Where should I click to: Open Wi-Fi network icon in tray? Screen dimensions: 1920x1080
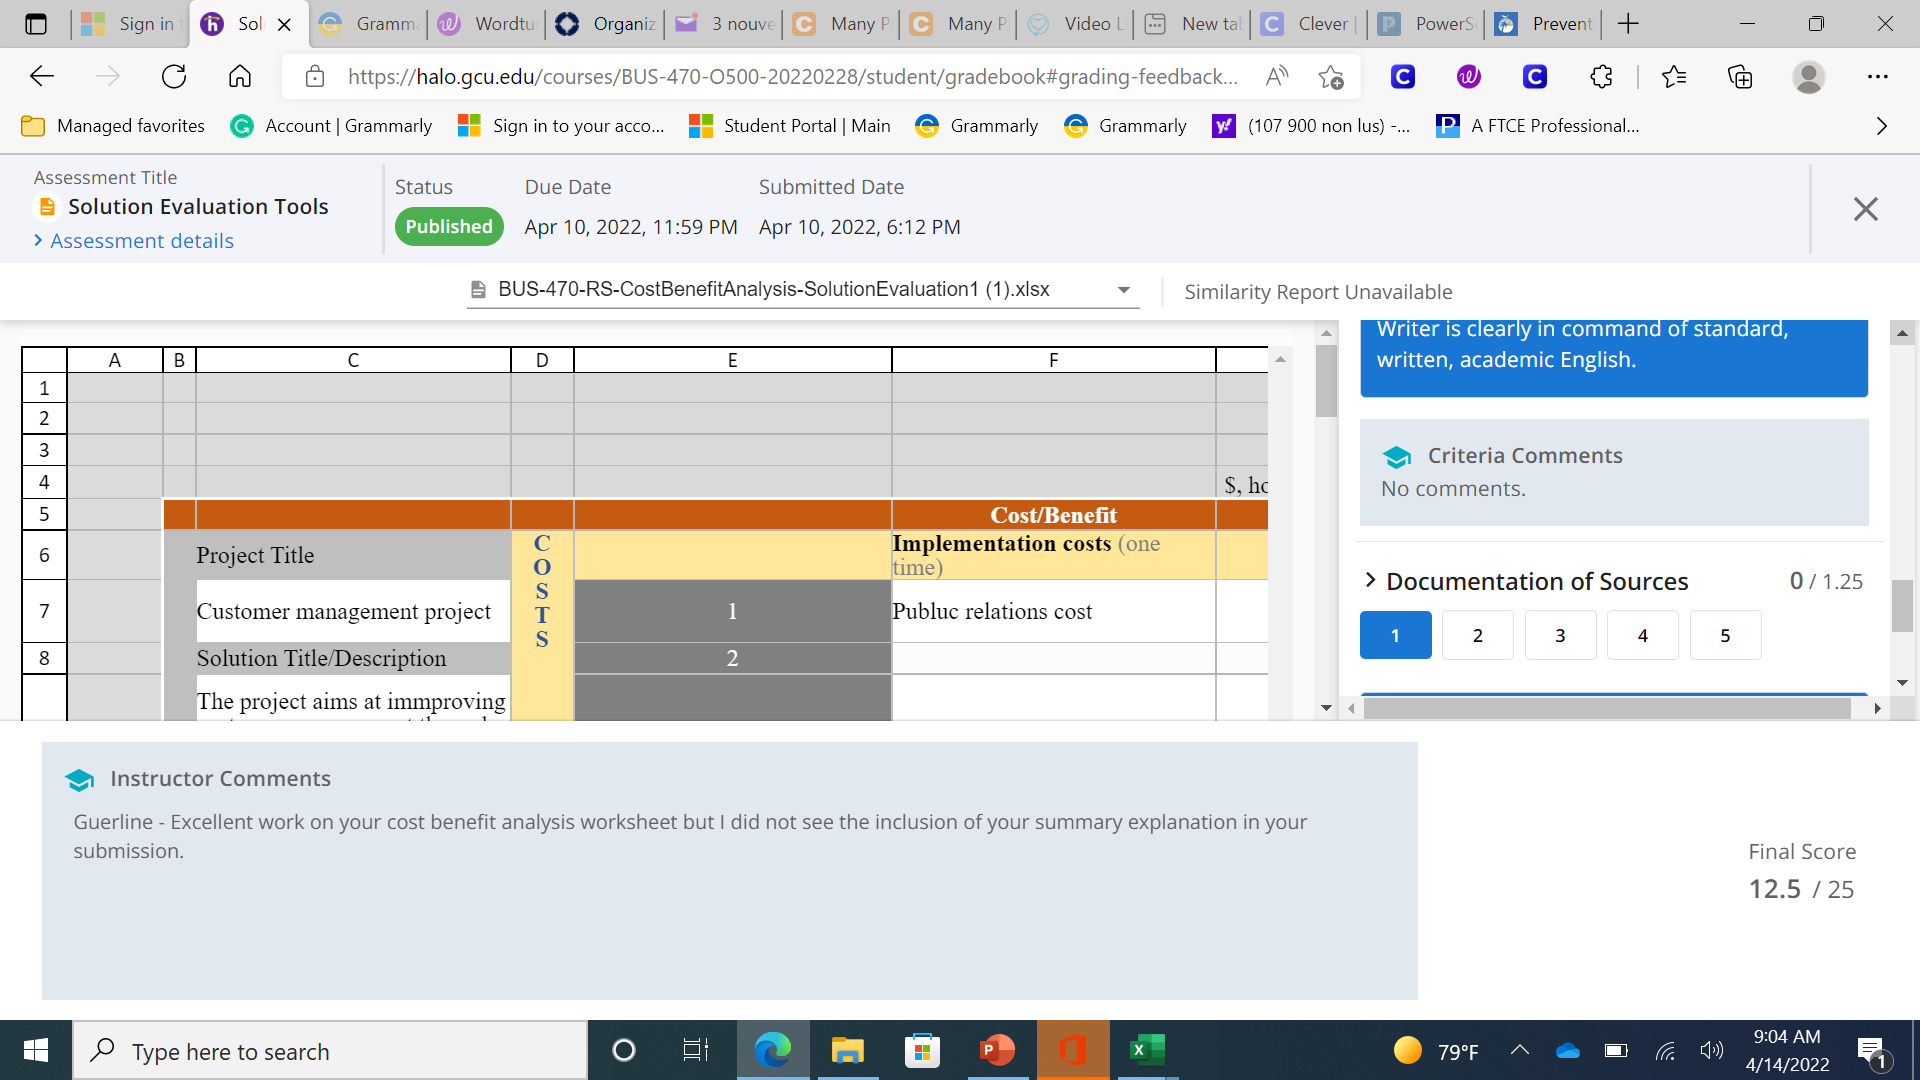pyautogui.click(x=1665, y=1050)
